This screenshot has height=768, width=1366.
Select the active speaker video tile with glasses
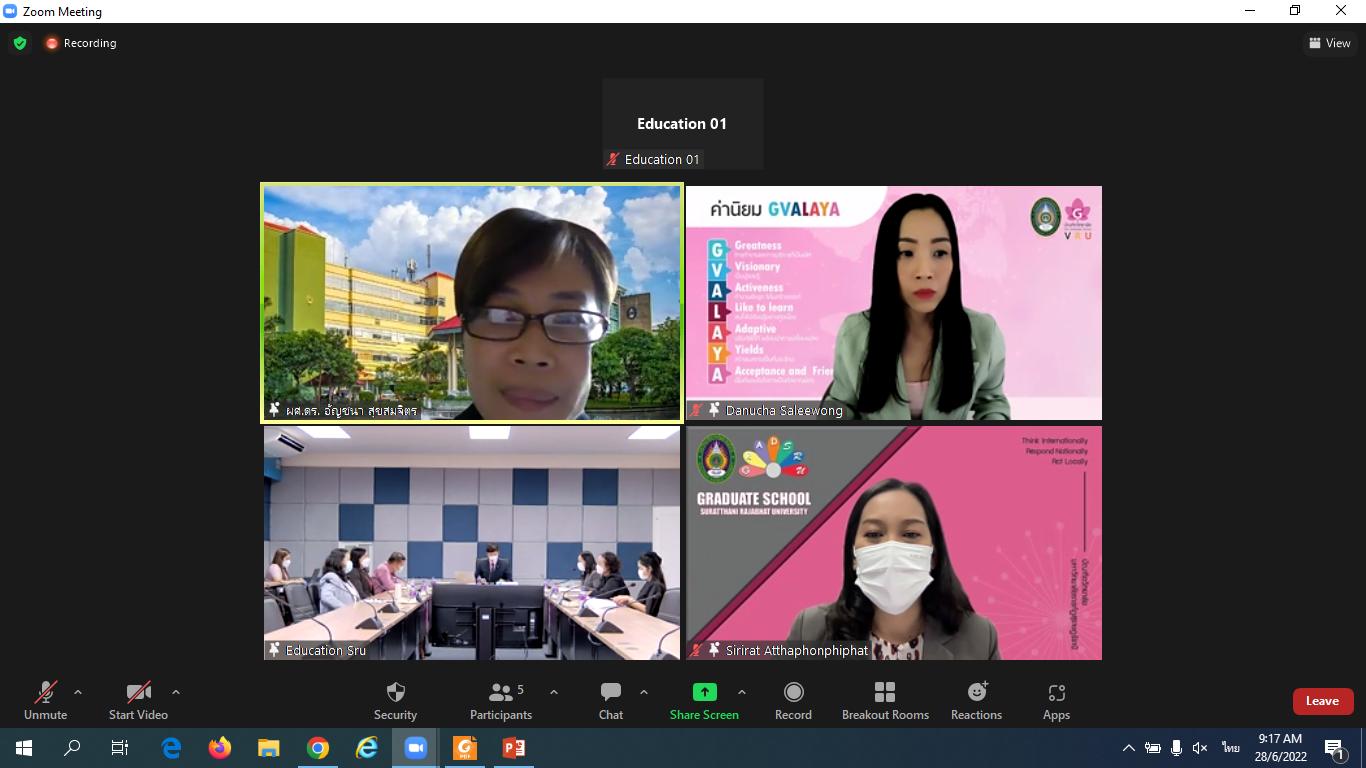pos(472,303)
